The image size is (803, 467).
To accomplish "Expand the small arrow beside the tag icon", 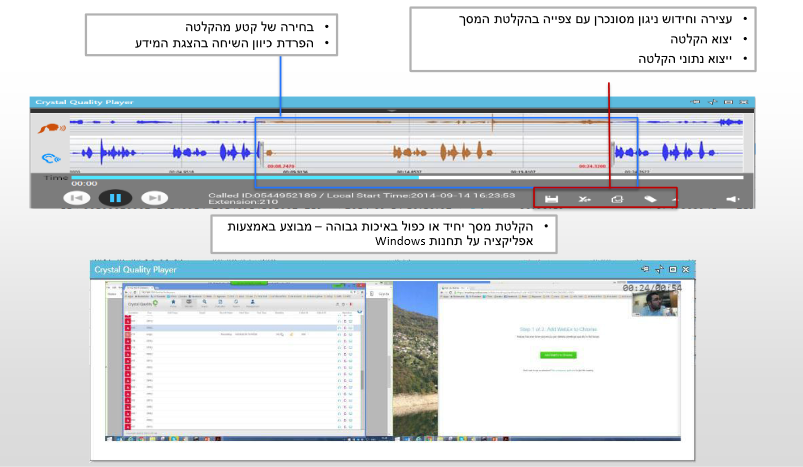I will click(x=674, y=199).
